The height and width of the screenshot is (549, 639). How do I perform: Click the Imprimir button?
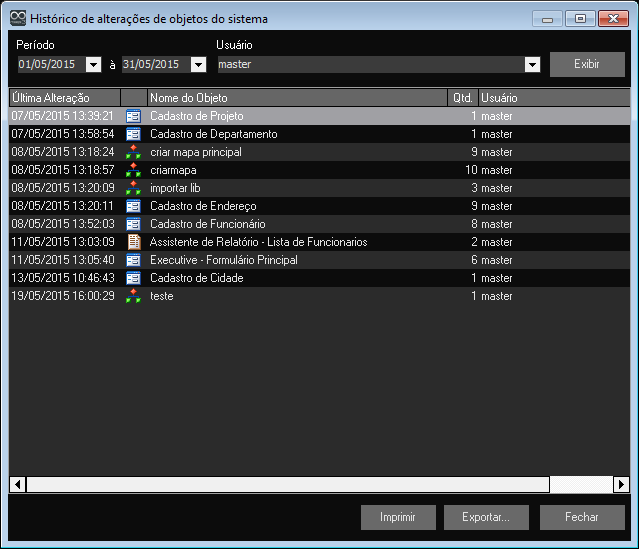[398, 517]
